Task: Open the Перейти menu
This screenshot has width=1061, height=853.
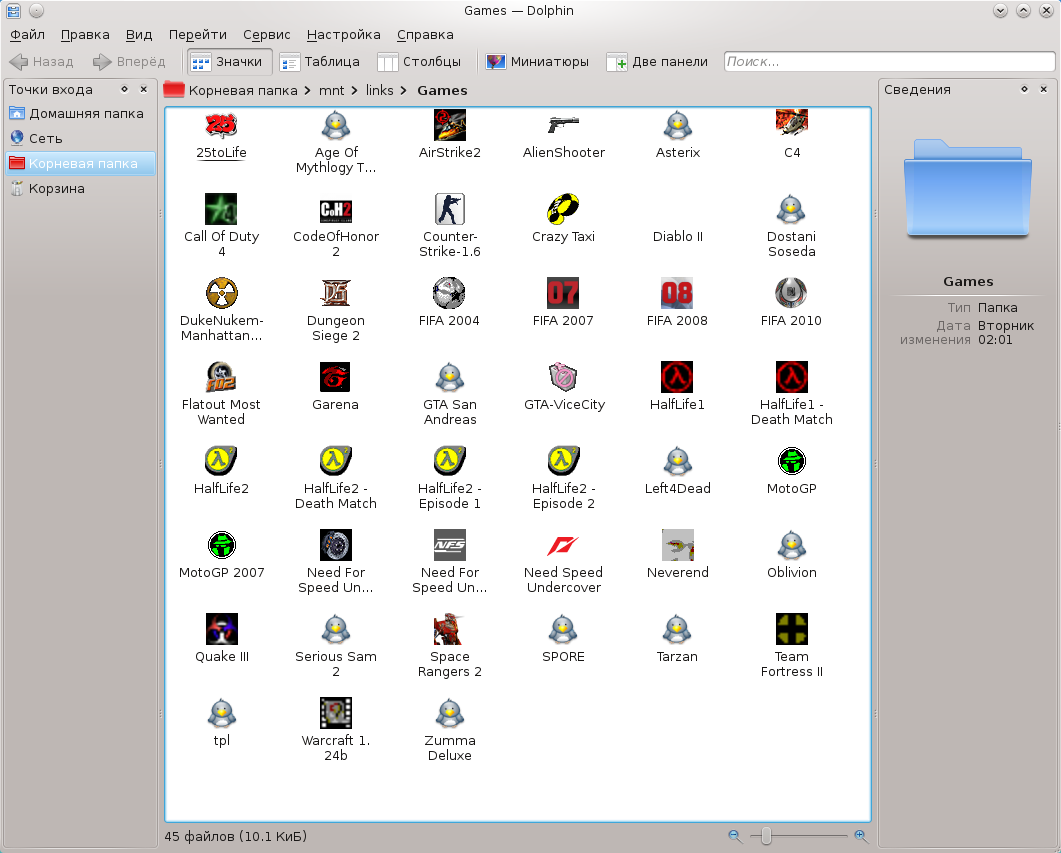Action: click(198, 34)
